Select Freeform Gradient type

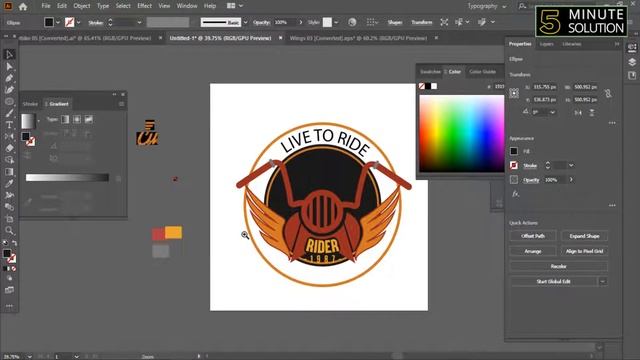click(x=89, y=119)
